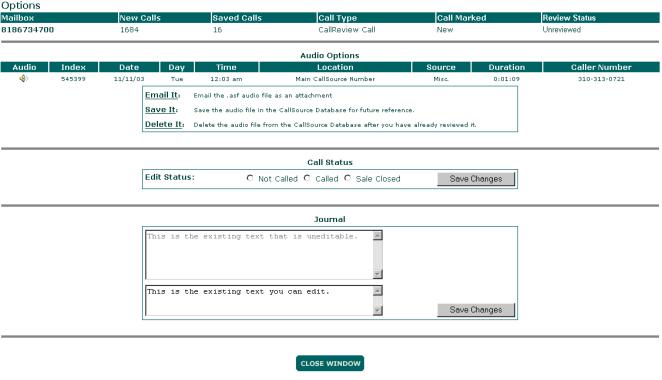Click the Call Marked column header
Screen dimensions: 662x380
(x=488, y=18)
